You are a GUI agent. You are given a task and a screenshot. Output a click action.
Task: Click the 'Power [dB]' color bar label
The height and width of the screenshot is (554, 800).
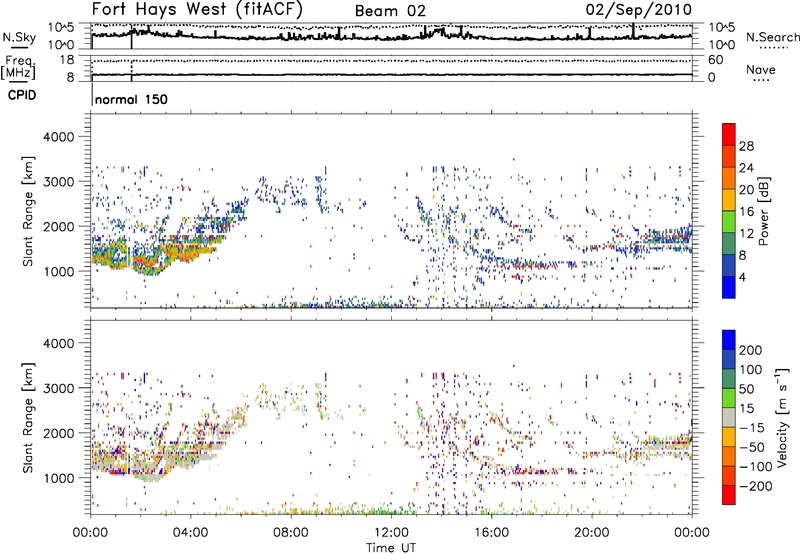[x=764, y=211]
